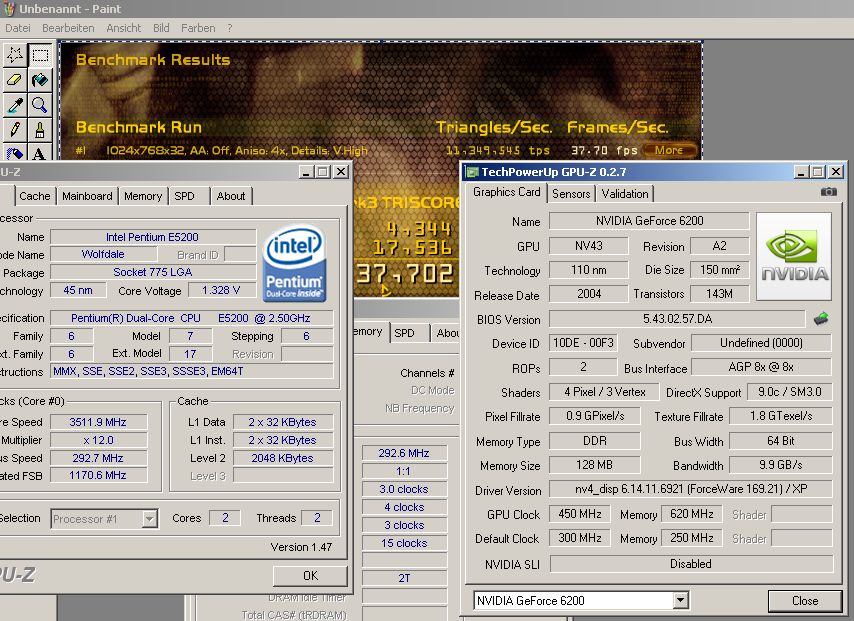854x621 pixels.
Task: Click the rated FSB value 1170.6 MHz
Action: coord(98,476)
